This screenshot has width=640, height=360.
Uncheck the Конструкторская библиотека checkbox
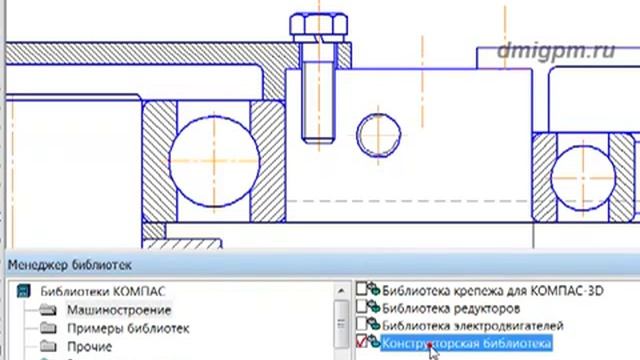tap(361, 342)
